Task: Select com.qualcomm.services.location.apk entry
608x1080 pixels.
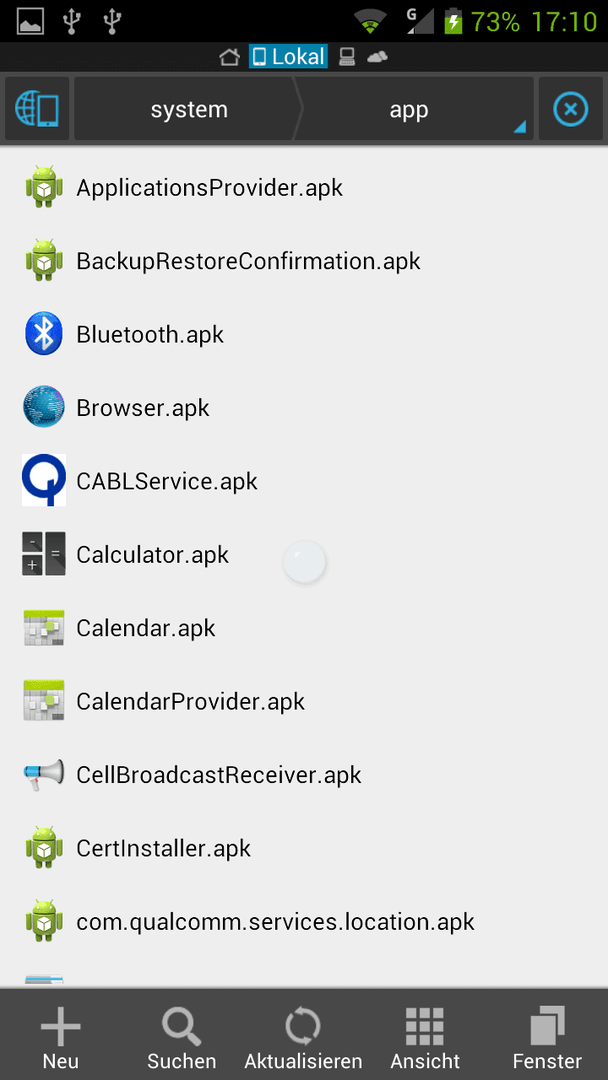Action: (304, 922)
